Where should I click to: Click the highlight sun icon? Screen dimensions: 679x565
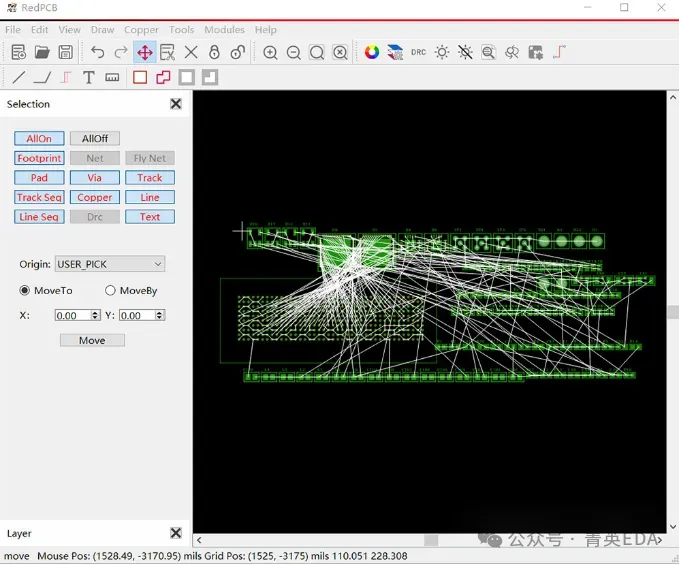click(x=442, y=52)
